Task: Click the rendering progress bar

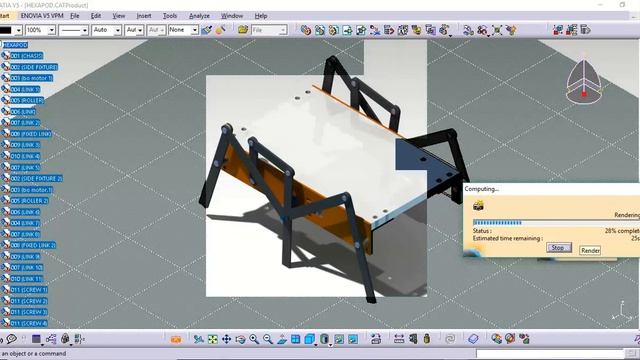Action: coord(556,223)
